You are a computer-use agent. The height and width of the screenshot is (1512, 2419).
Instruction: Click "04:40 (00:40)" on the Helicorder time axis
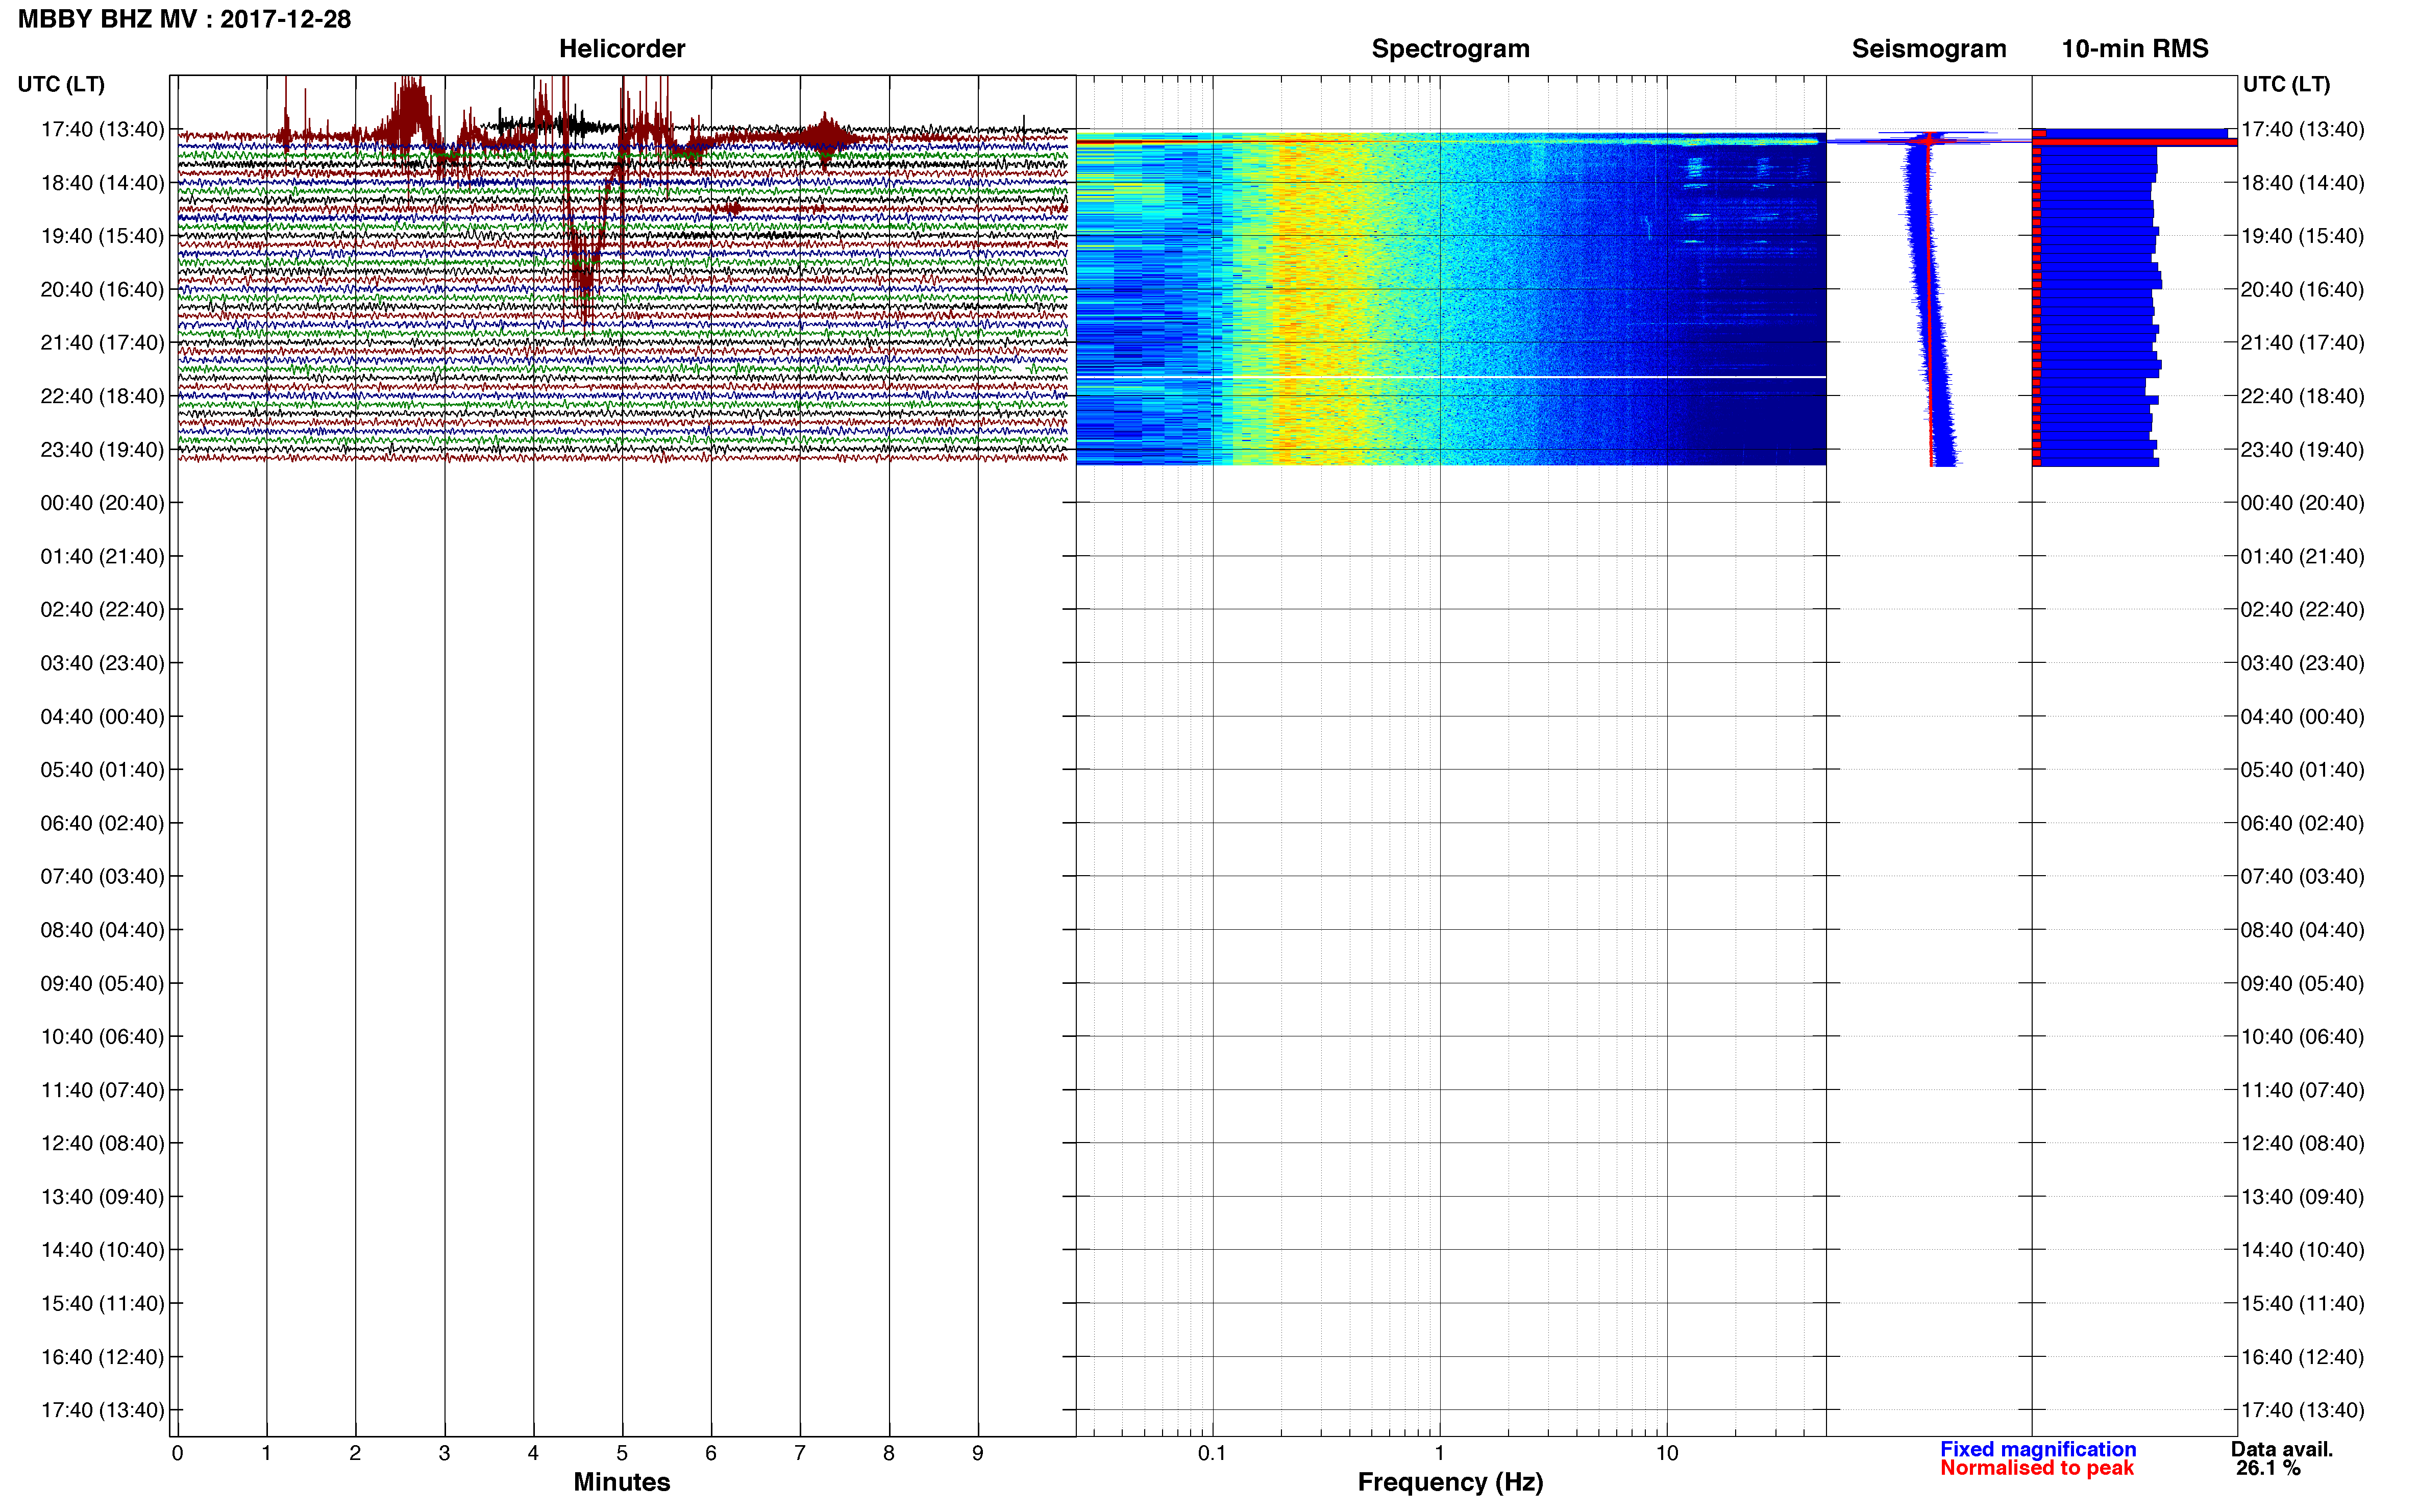102,716
